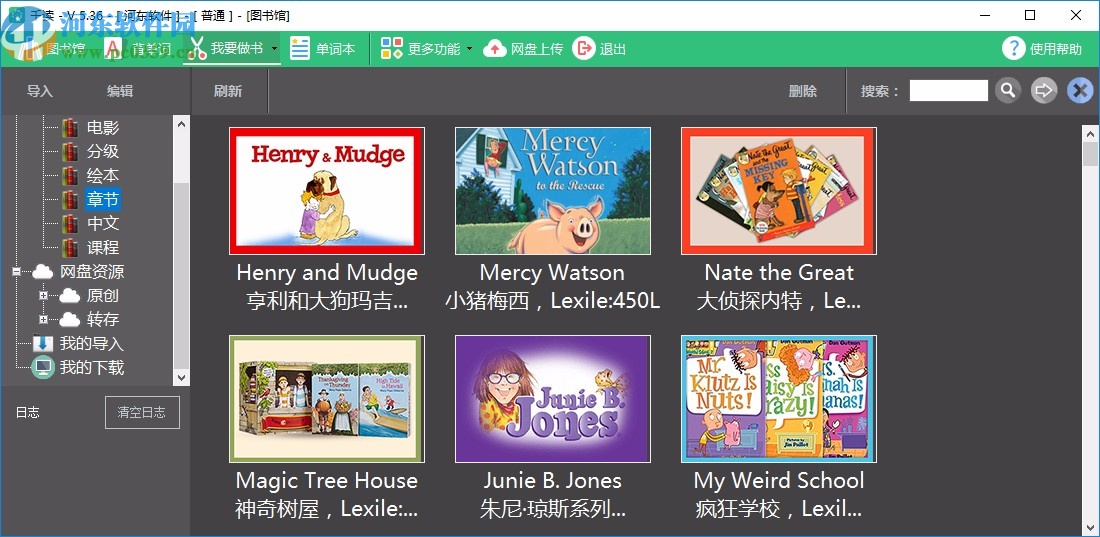Image resolution: width=1100 pixels, height=537 pixels.
Task: Open the My Weird School cover
Action: (x=779, y=399)
